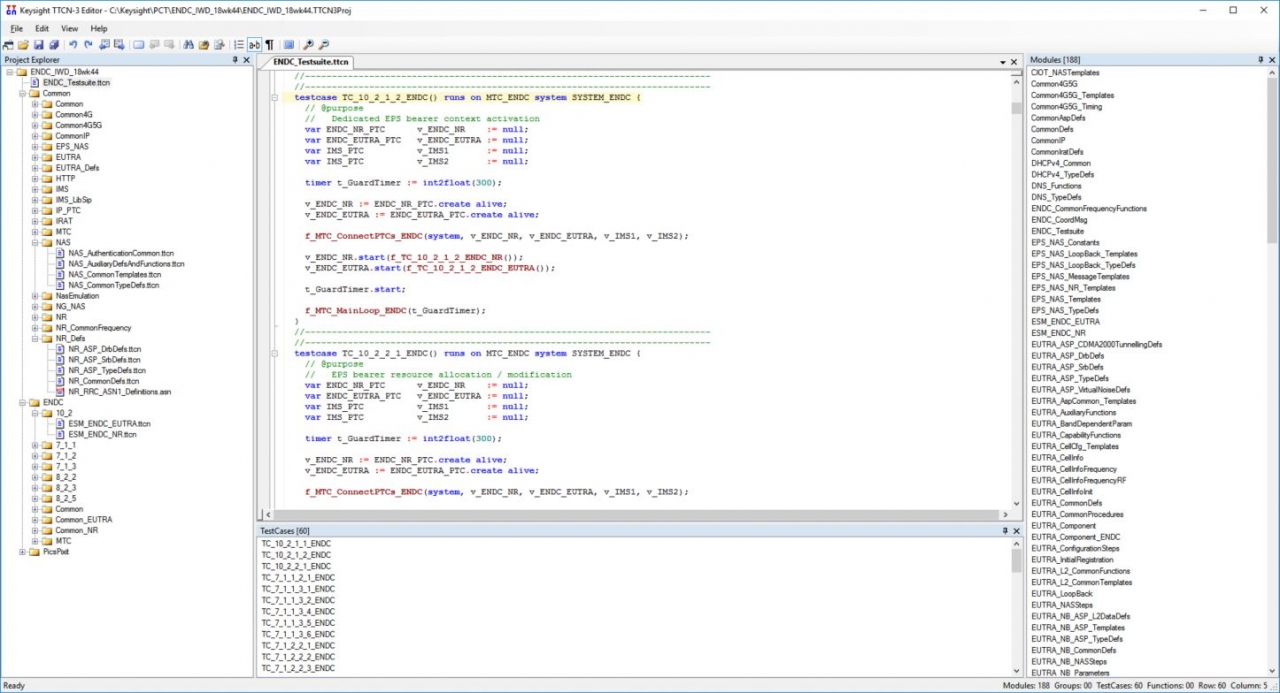This screenshot has height=693, width=1280.
Task: Select EUTRA_CellInfo in the Modules list
Action: click(1056, 457)
